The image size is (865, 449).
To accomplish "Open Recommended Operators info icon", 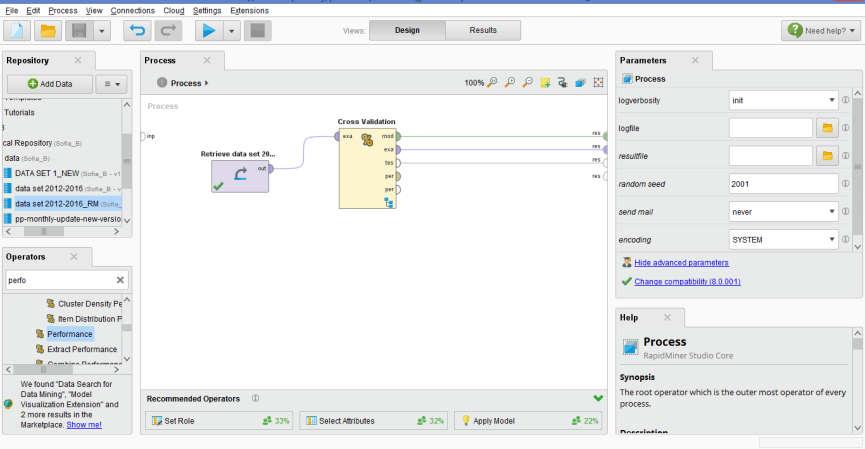I will pos(255,398).
